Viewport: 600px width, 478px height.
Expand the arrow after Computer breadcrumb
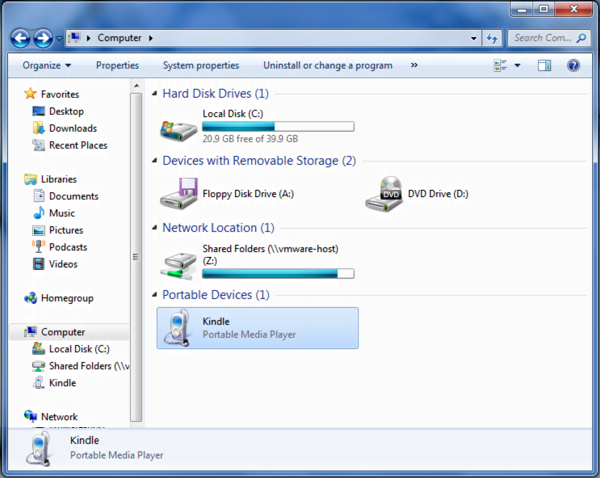point(151,38)
